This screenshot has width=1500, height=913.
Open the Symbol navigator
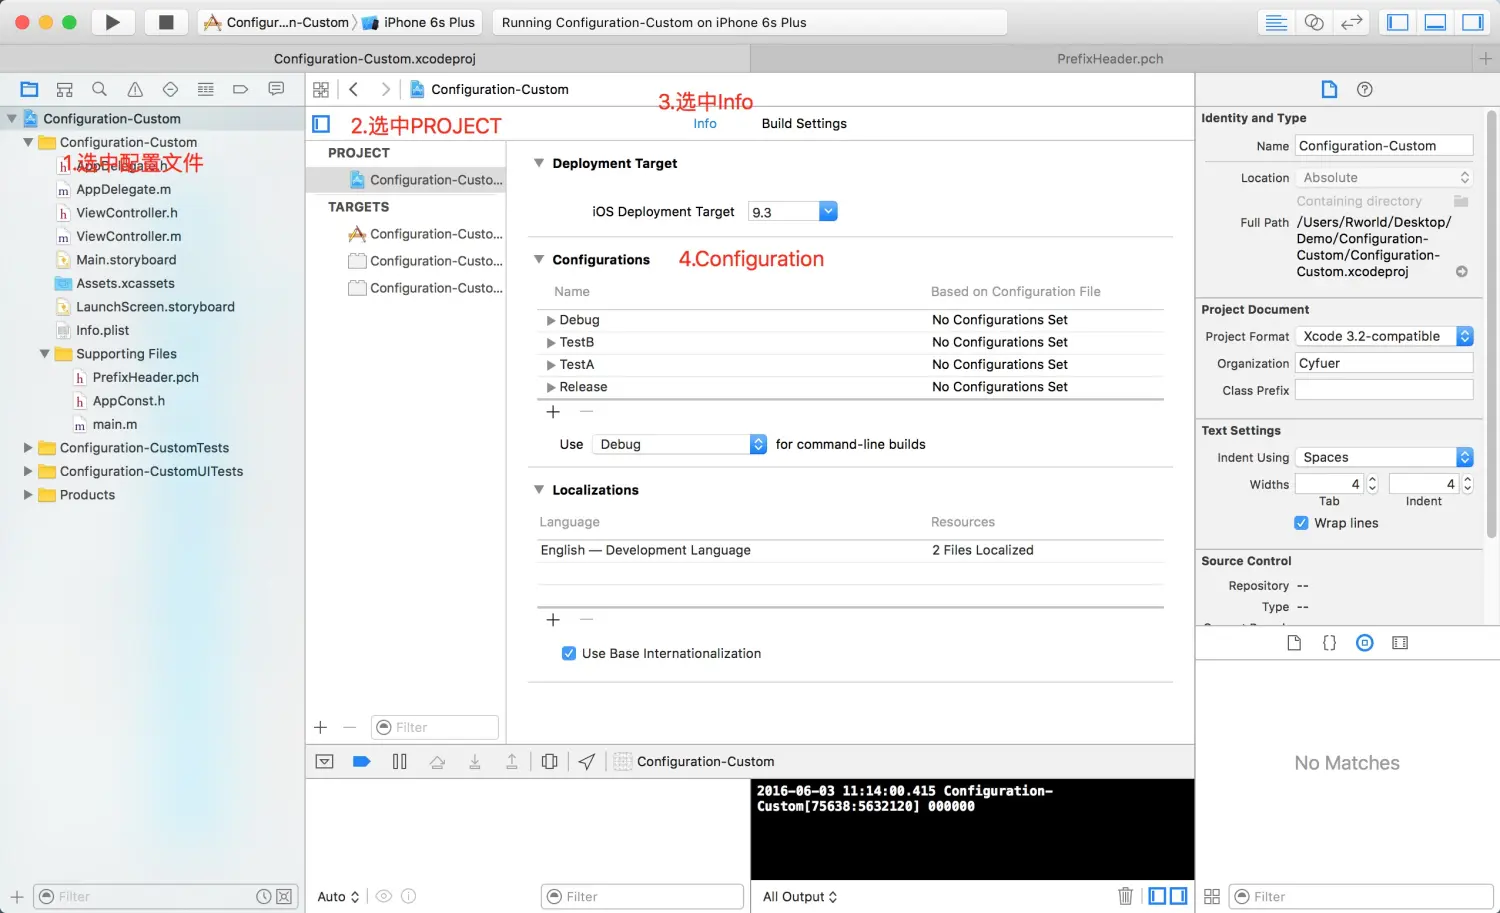pyautogui.click(x=65, y=89)
